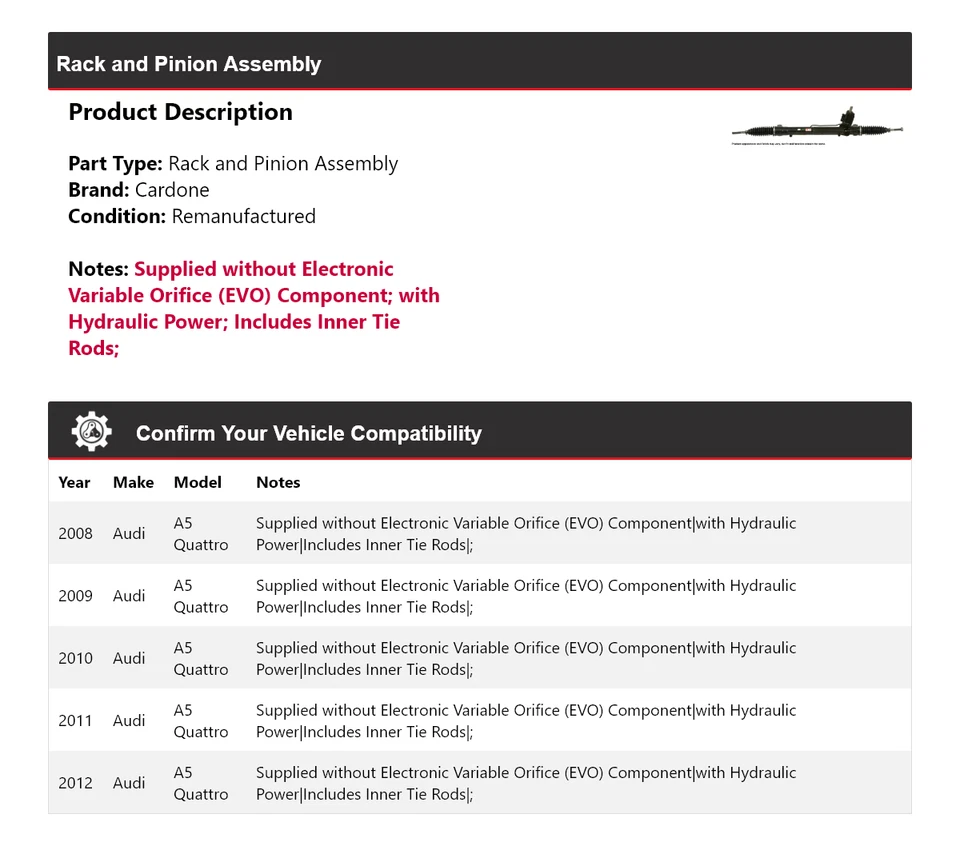Screen dimensions: 960x846
Task: Click the Cardone brand name
Action: coord(172,190)
